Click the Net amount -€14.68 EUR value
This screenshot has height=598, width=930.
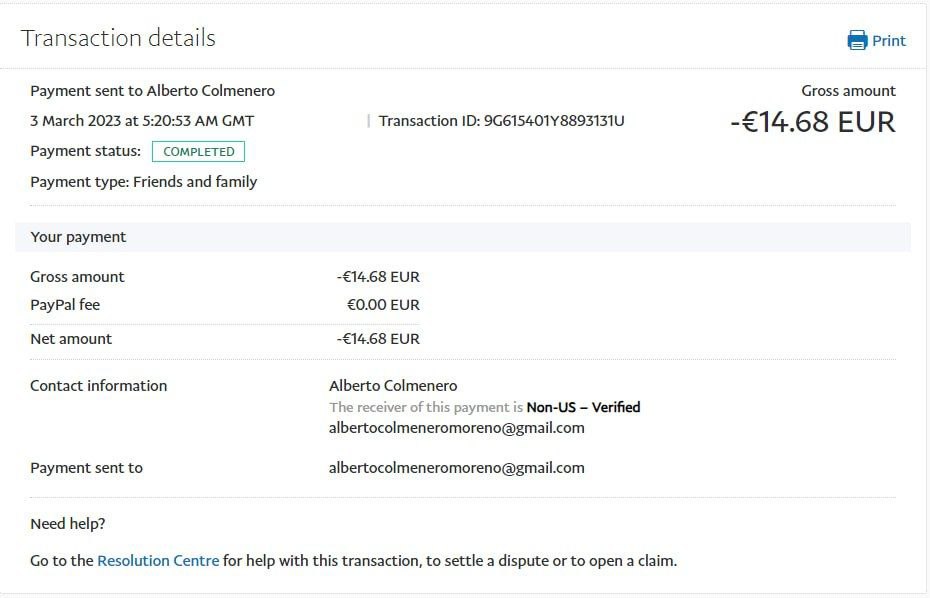tap(378, 339)
